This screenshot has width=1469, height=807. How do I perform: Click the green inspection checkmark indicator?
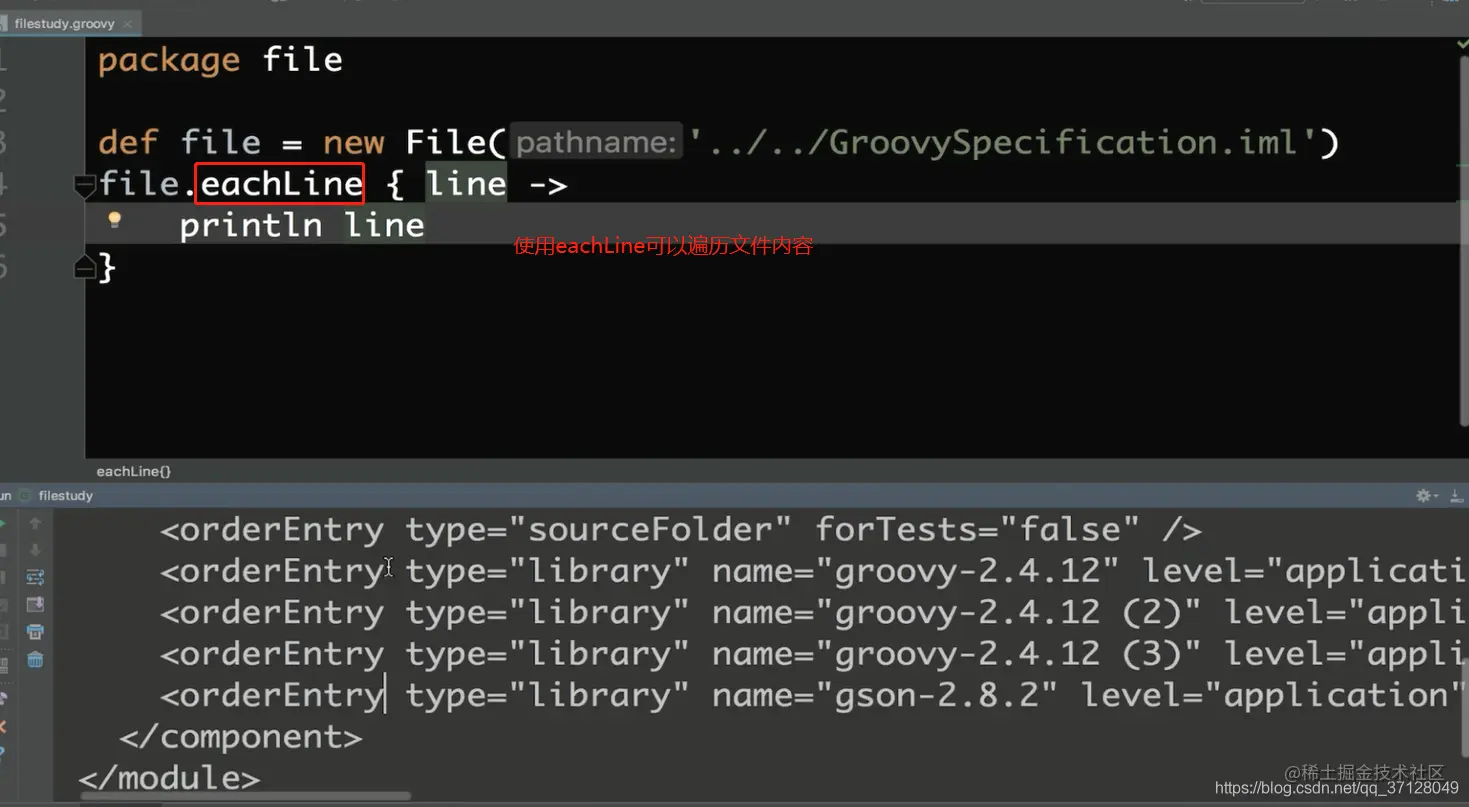(1462, 45)
